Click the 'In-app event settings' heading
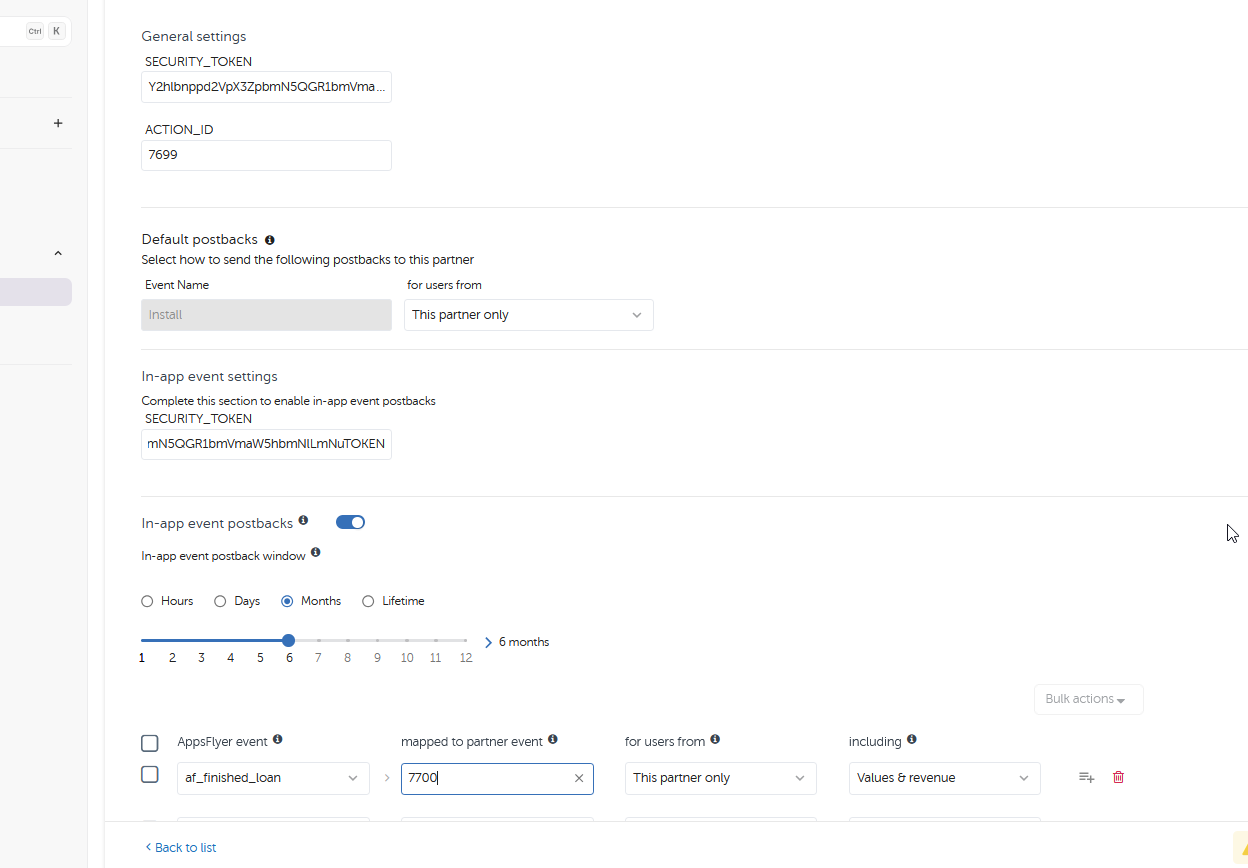 click(210, 377)
